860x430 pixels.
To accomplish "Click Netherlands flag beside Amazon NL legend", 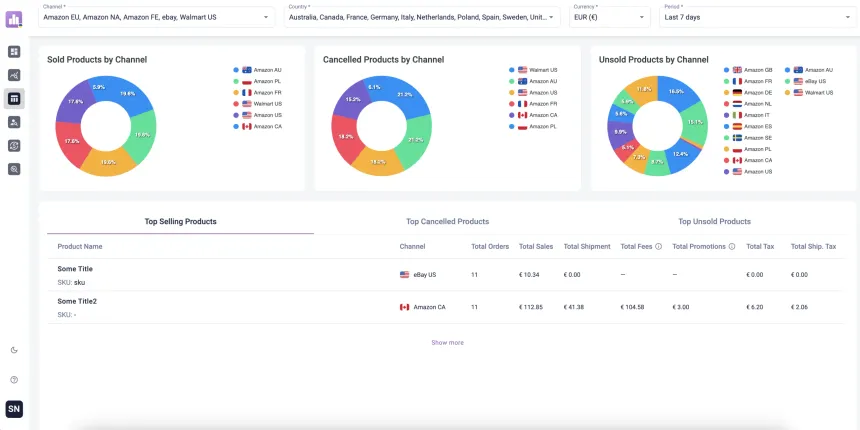I will (737, 104).
